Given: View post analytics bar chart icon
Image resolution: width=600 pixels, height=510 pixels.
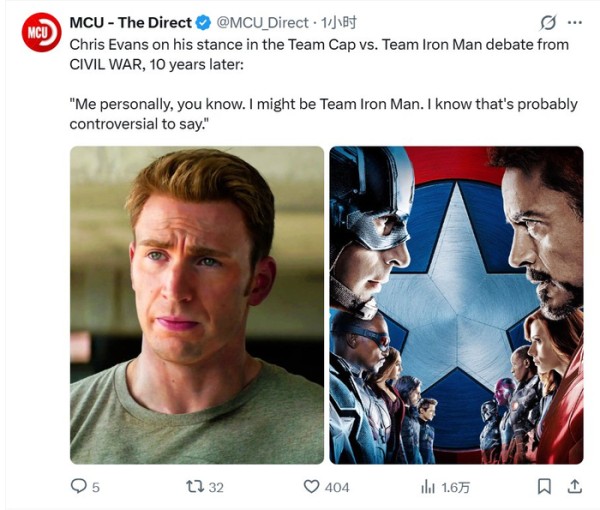Looking at the screenshot, I should [428, 487].
